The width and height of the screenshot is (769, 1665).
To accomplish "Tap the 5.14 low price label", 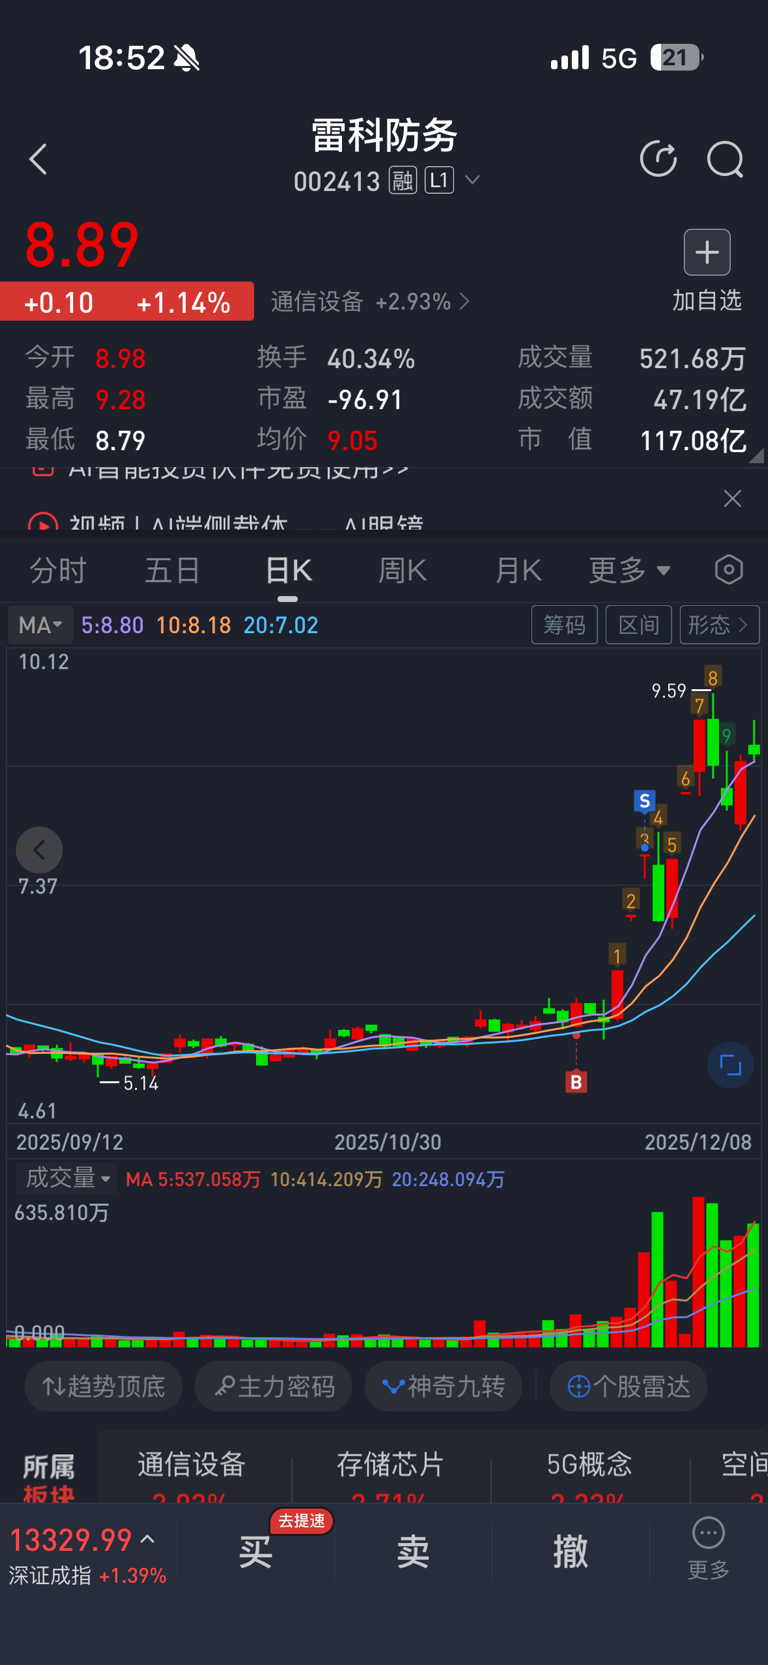I will [x=140, y=1083].
